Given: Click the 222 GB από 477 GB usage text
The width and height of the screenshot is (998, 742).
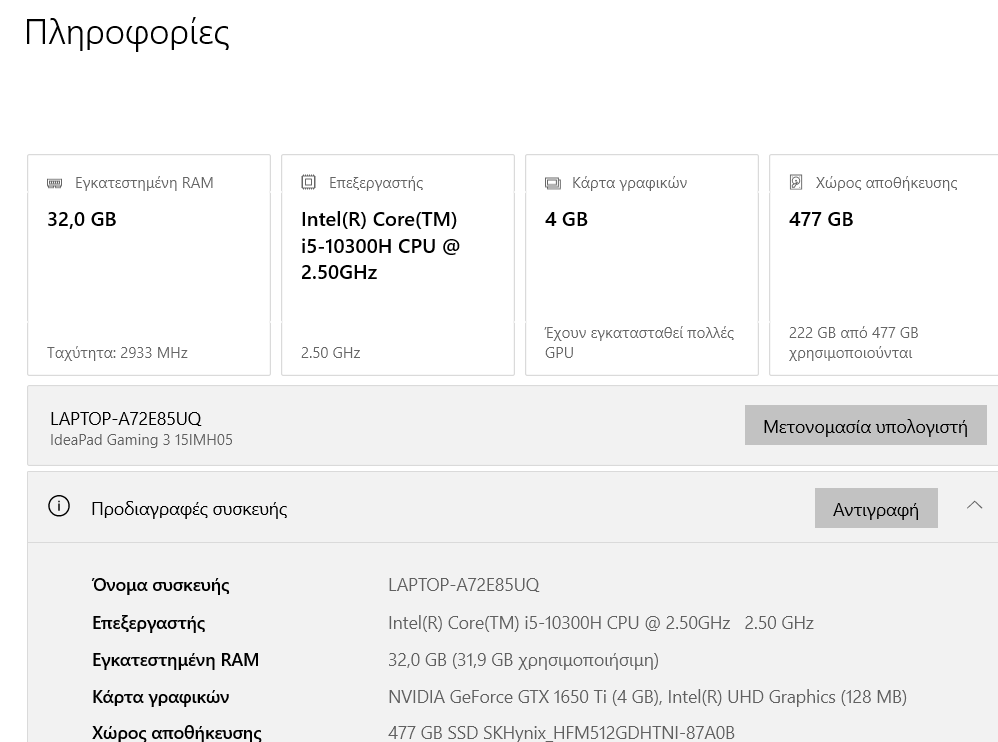Looking at the screenshot, I should click(x=854, y=342).
